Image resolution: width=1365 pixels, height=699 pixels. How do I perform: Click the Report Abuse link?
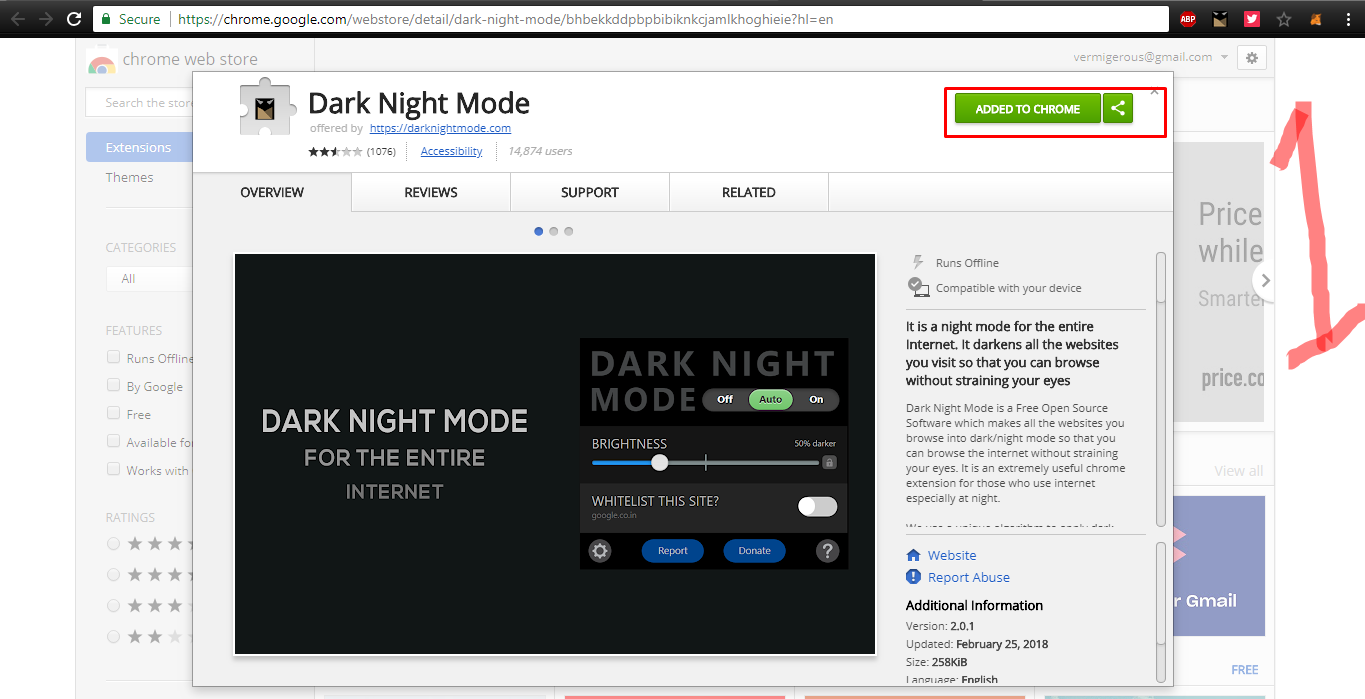point(969,577)
